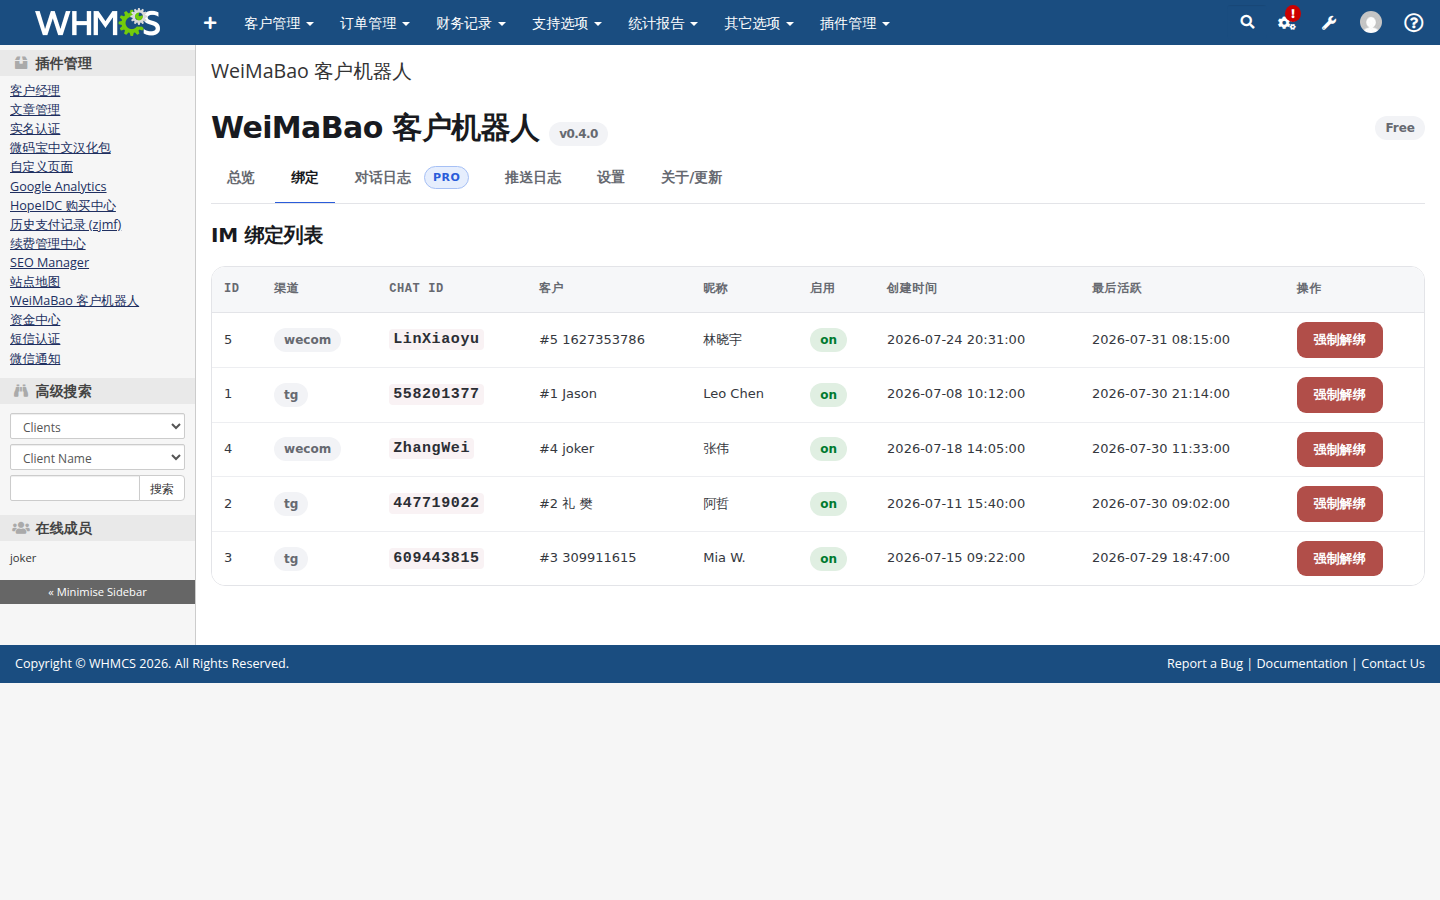Screen dimensions: 1440x900
Task: Expand the 支持选项 menu
Action: coord(567,23)
